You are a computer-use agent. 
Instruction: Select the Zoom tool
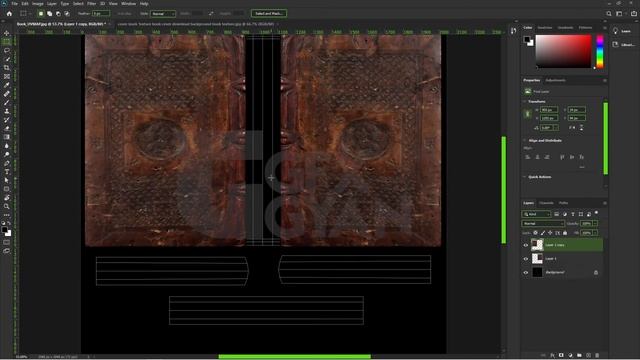(x=7, y=207)
